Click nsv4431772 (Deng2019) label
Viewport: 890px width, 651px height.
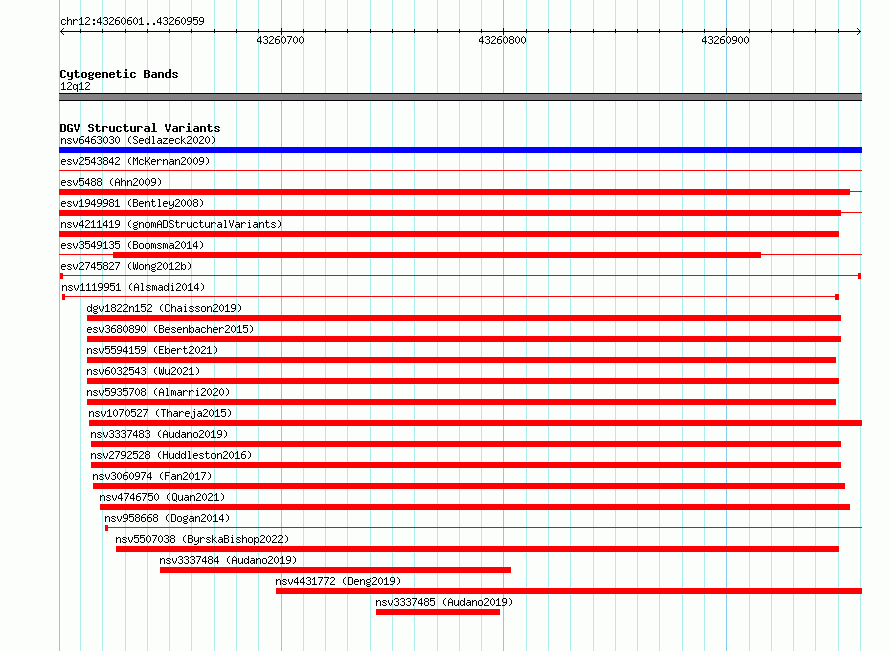[x=338, y=581]
